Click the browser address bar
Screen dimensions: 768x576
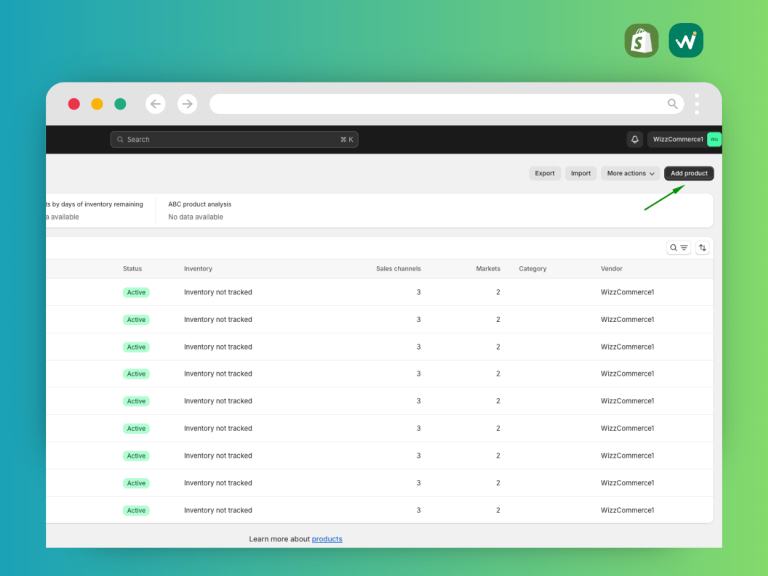tap(447, 104)
